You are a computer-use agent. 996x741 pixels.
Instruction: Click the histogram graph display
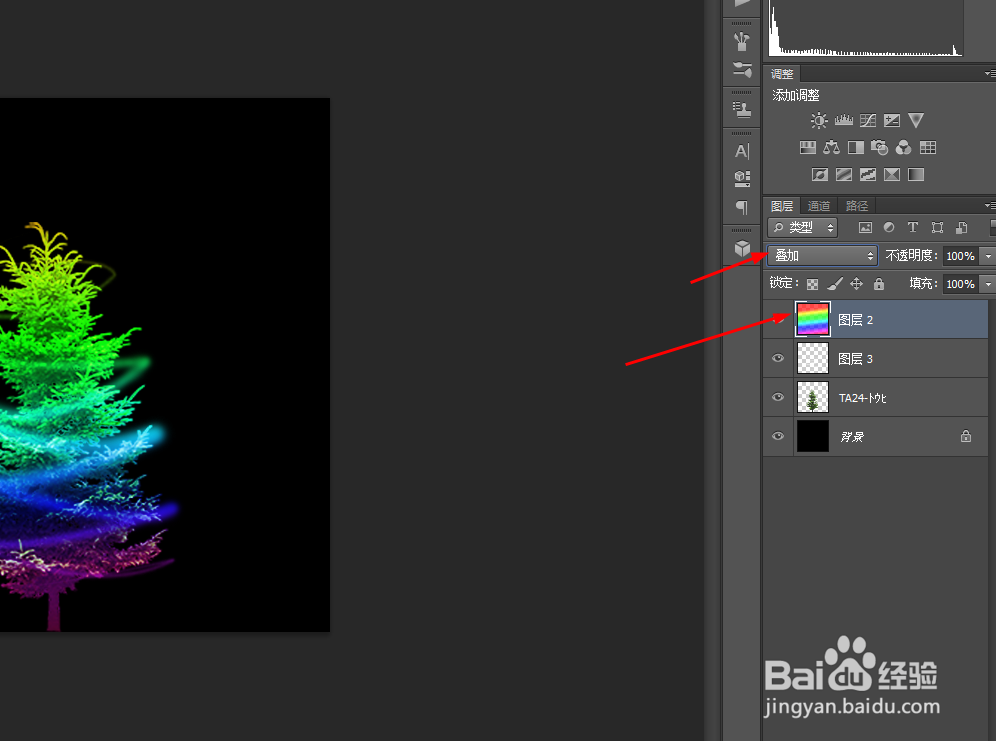(x=865, y=28)
